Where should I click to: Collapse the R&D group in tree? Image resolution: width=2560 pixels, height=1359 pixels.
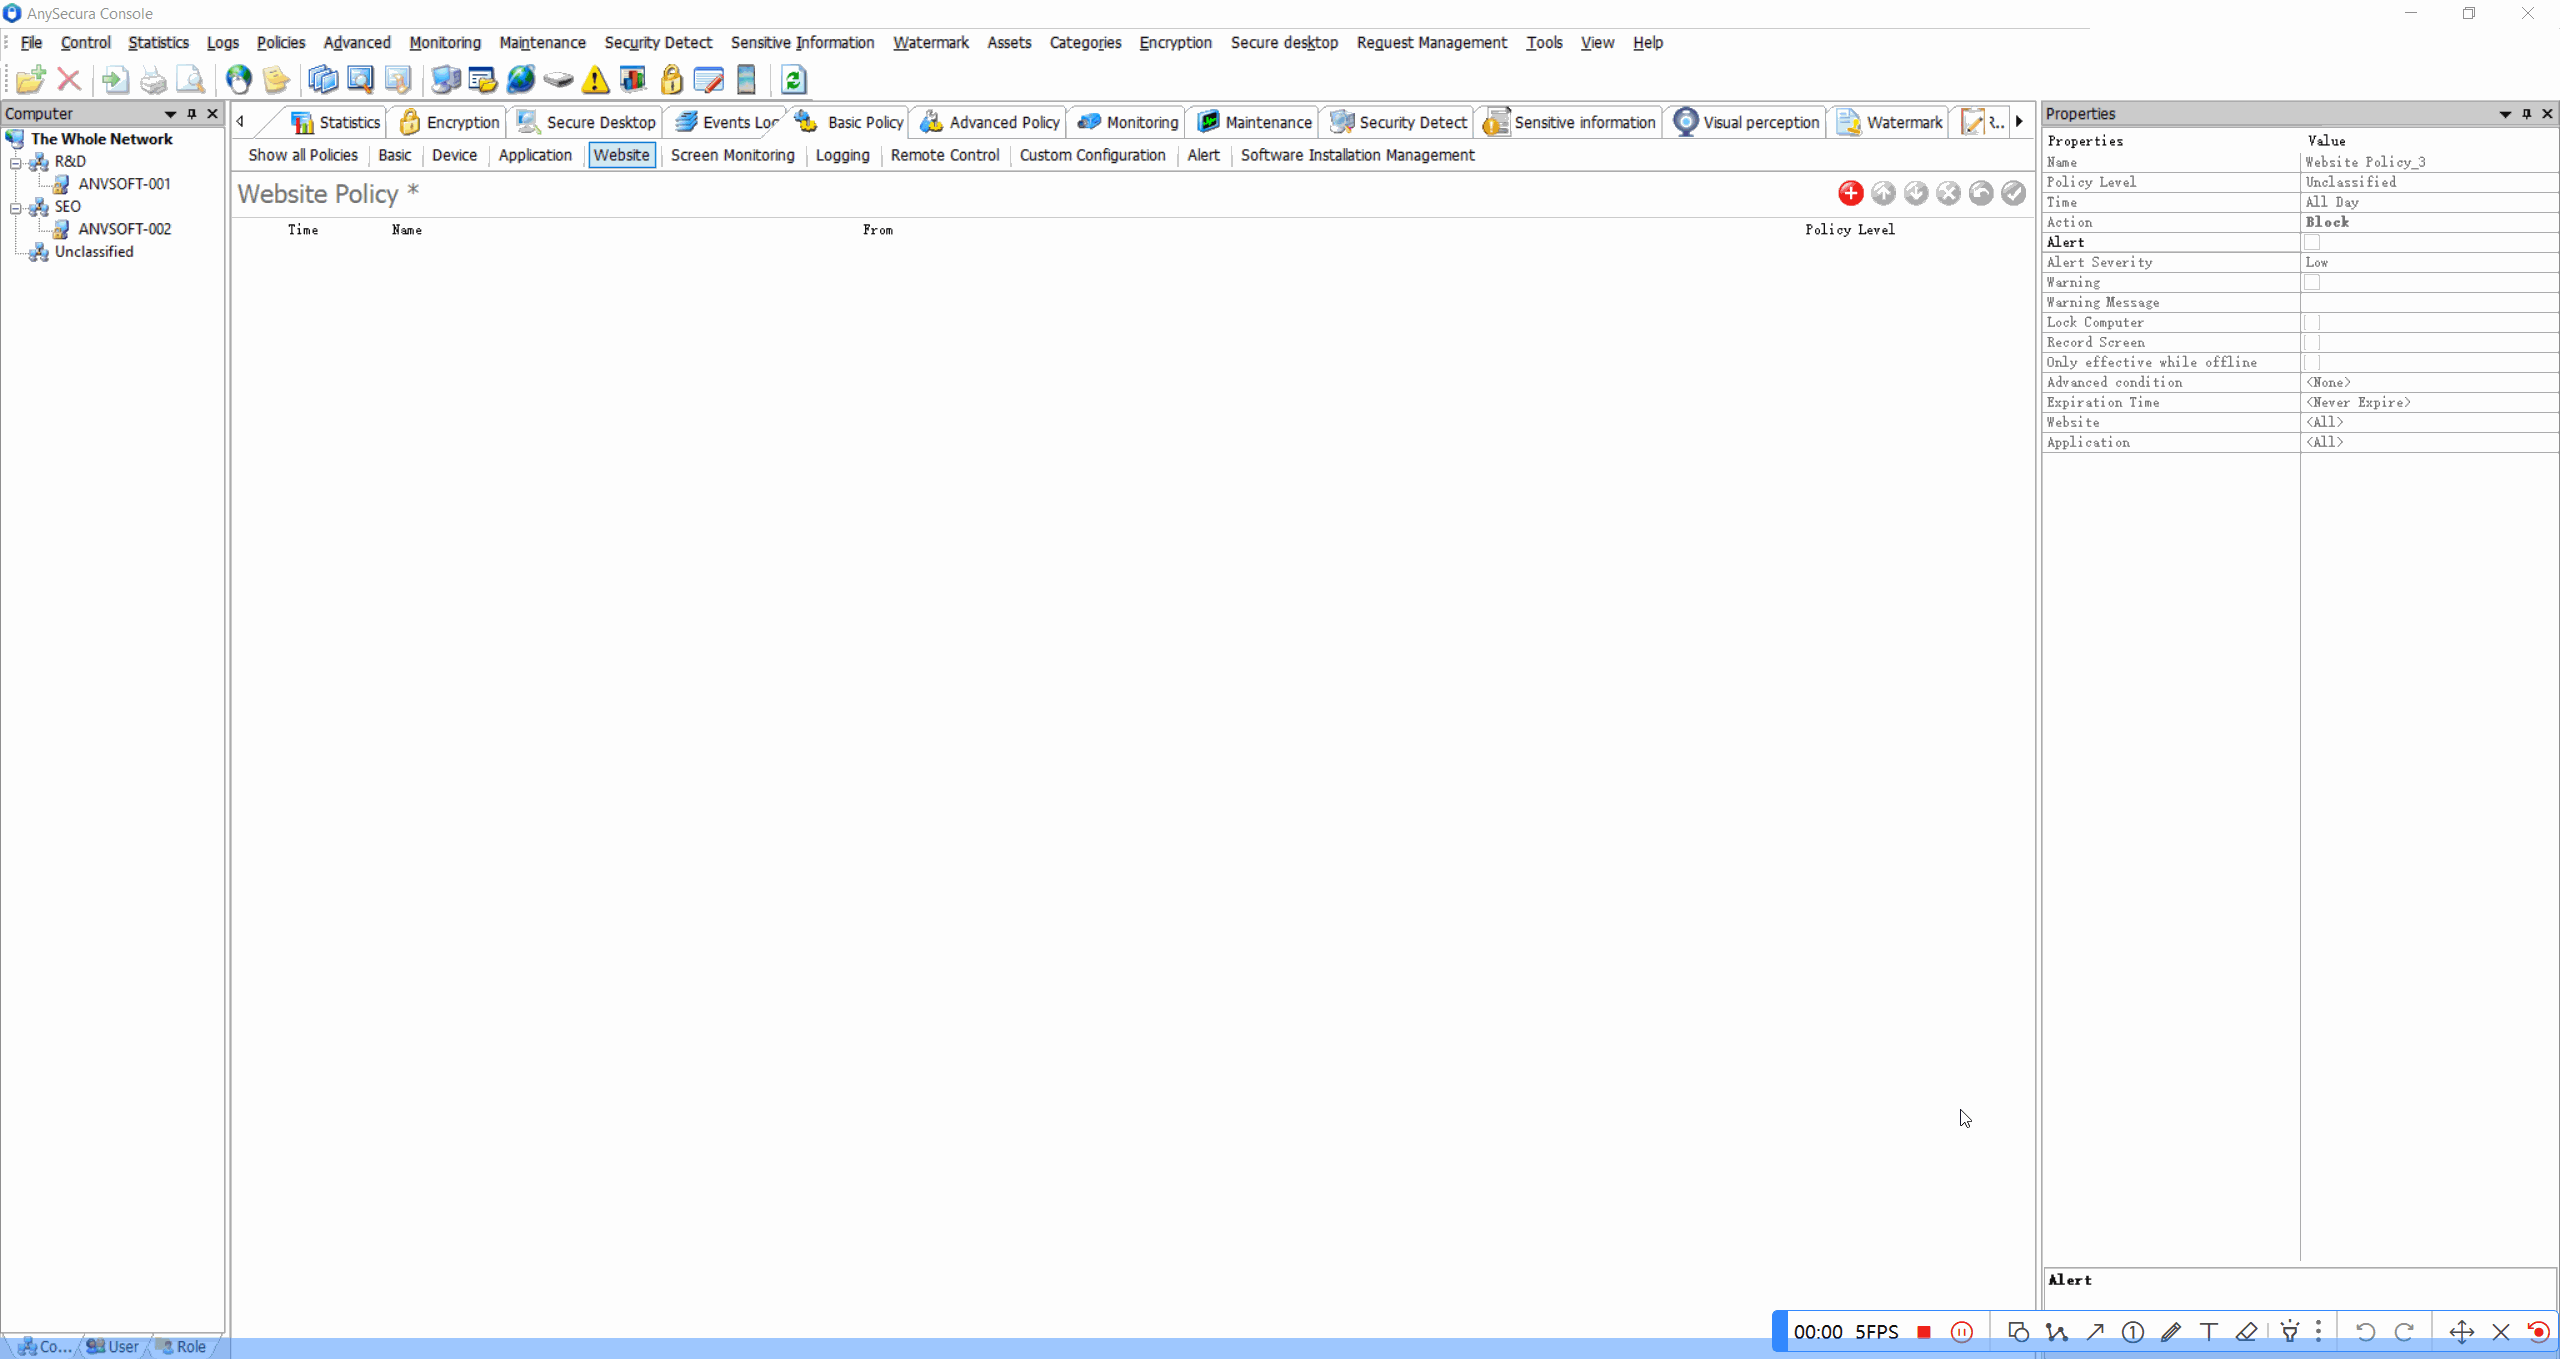(x=16, y=162)
